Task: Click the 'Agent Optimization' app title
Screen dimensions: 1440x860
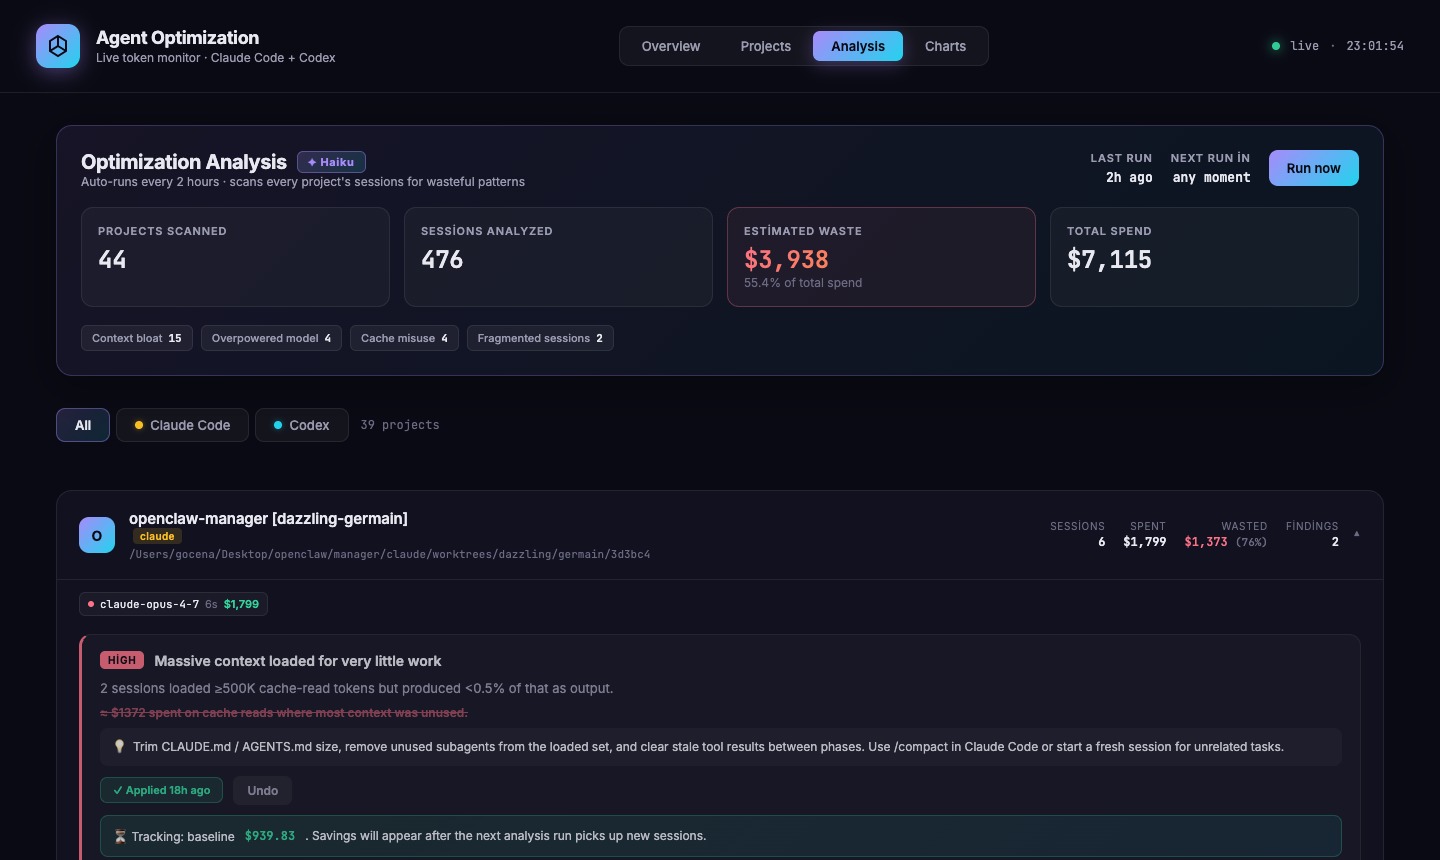Action: [x=178, y=38]
